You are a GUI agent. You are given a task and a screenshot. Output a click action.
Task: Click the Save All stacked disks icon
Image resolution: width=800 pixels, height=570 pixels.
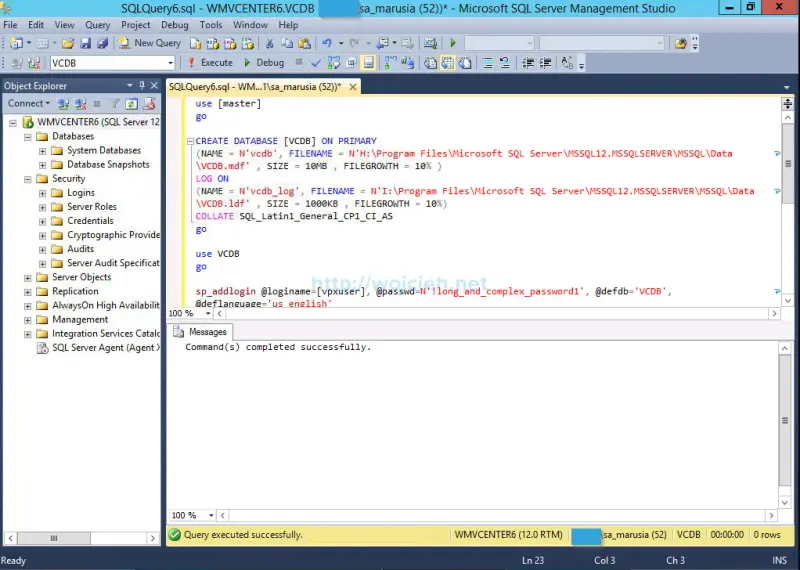click(102, 43)
